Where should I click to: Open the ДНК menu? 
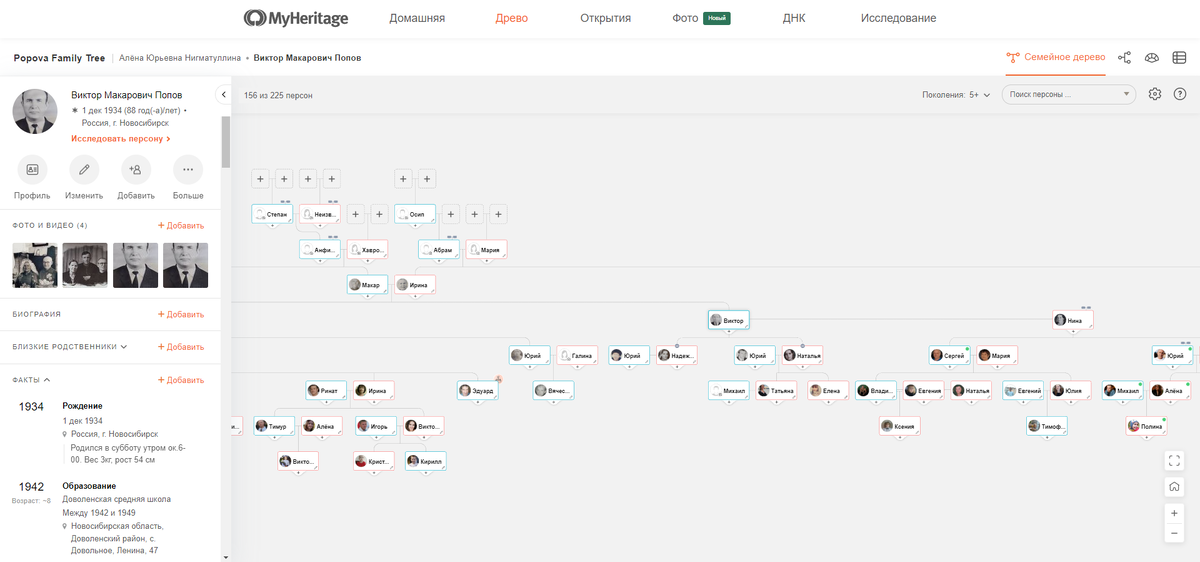coord(794,18)
